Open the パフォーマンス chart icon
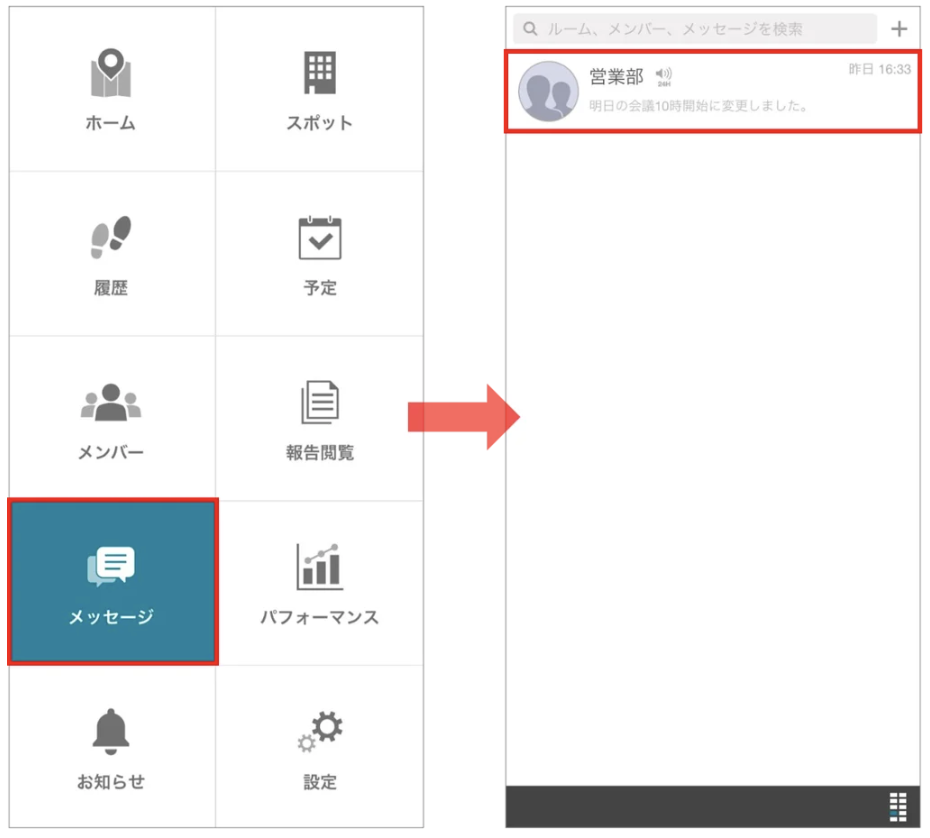The image size is (930, 838). pos(320,566)
